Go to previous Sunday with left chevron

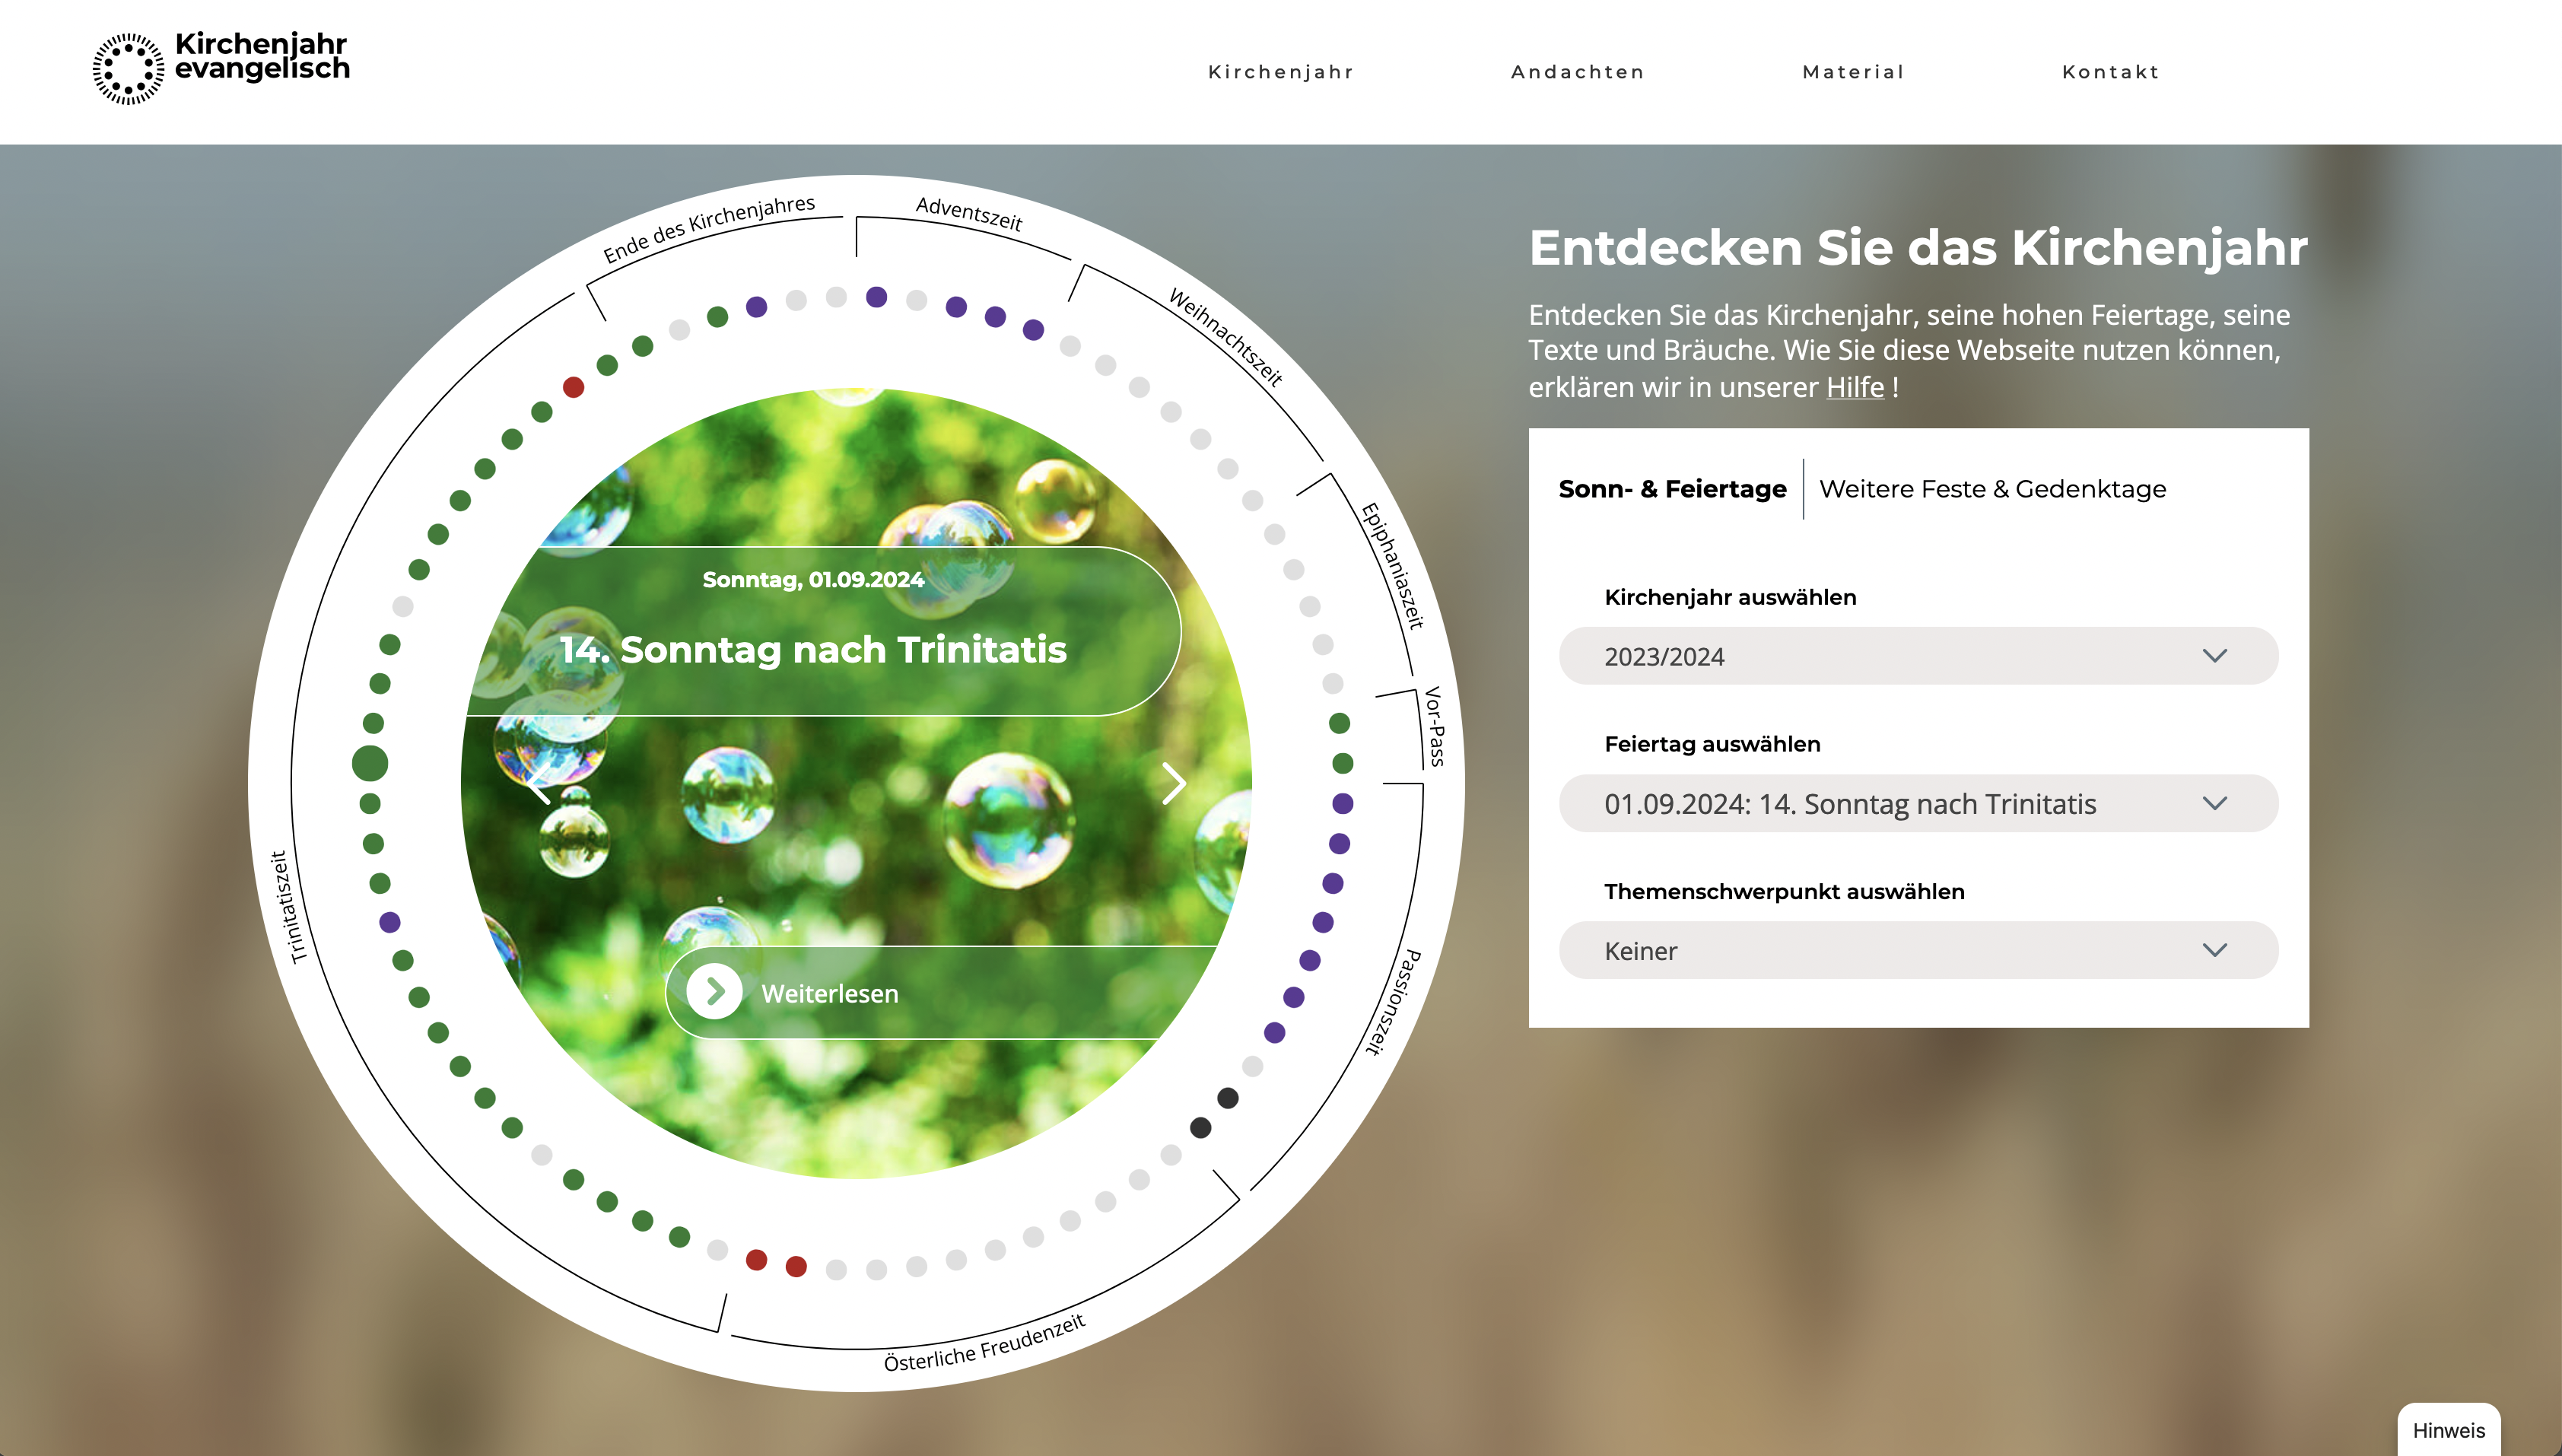(x=539, y=783)
